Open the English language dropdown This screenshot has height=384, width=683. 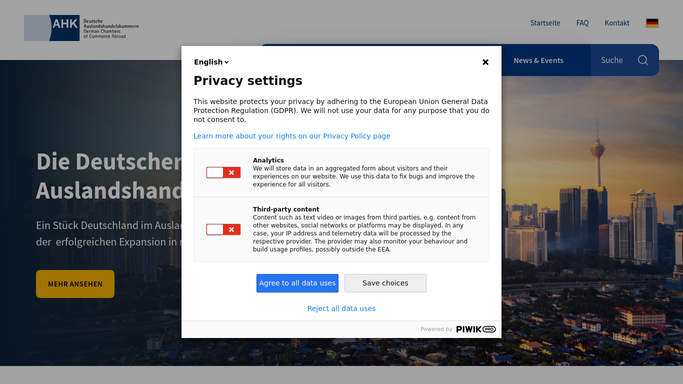211,62
